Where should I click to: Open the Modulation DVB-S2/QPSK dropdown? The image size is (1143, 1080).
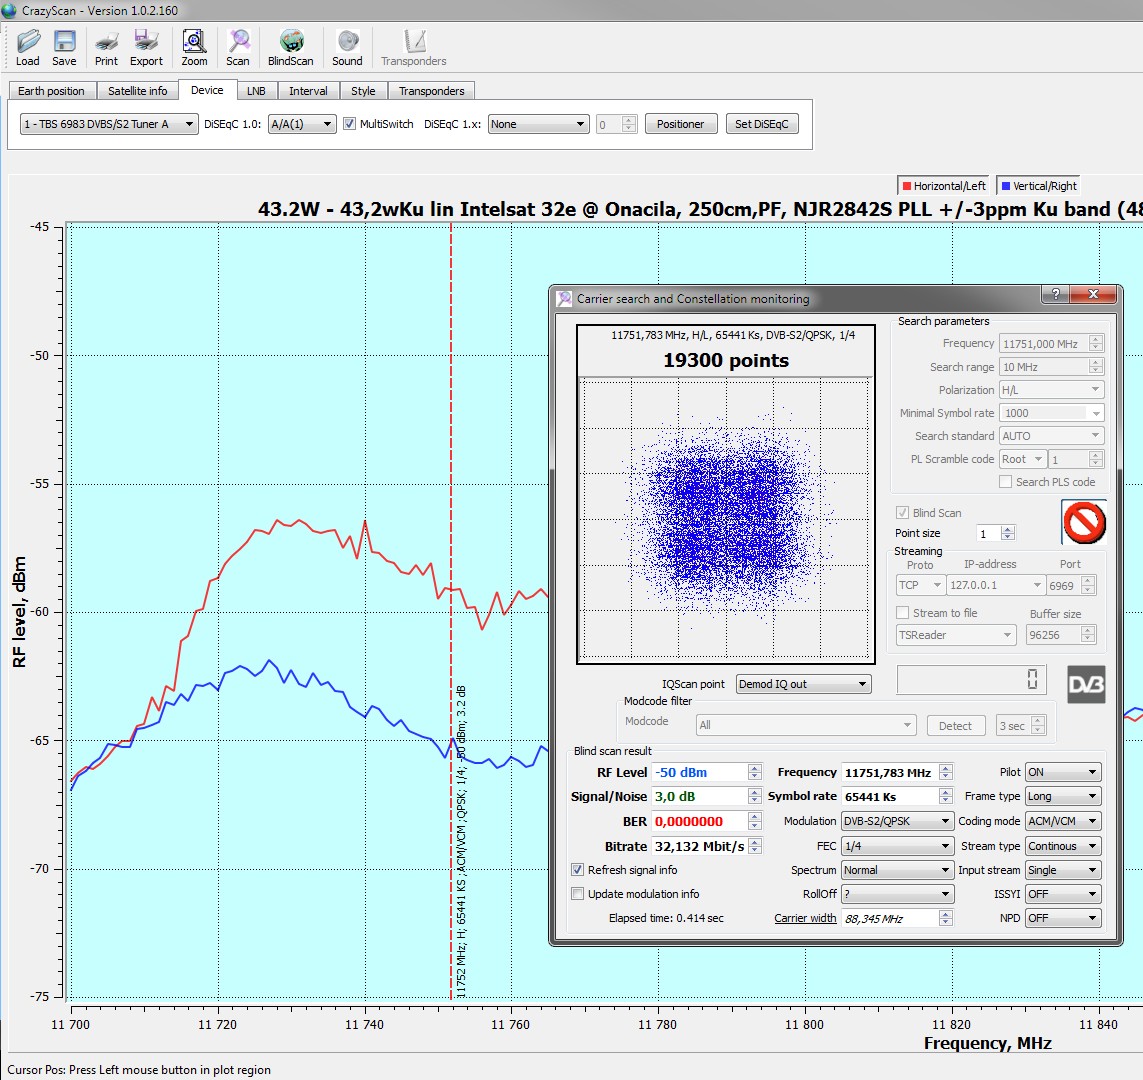point(897,821)
